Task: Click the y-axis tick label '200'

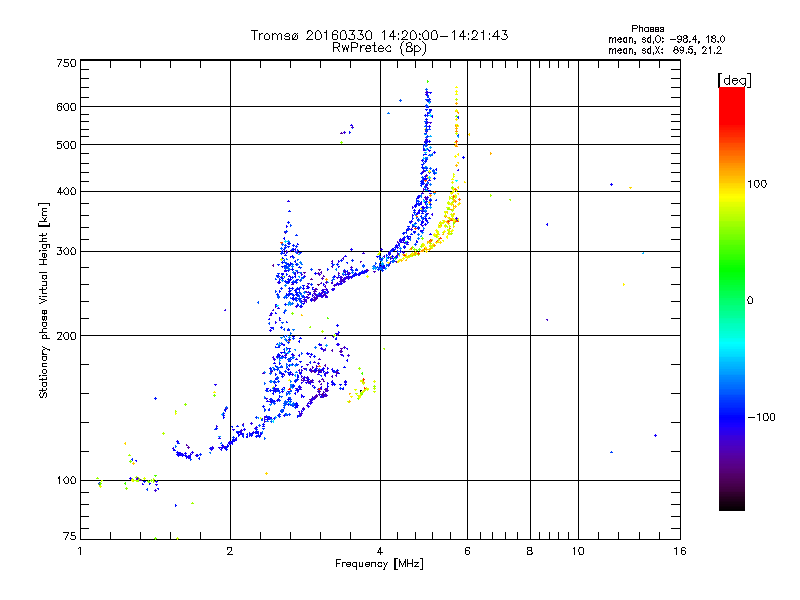Action: click(66, 336)
